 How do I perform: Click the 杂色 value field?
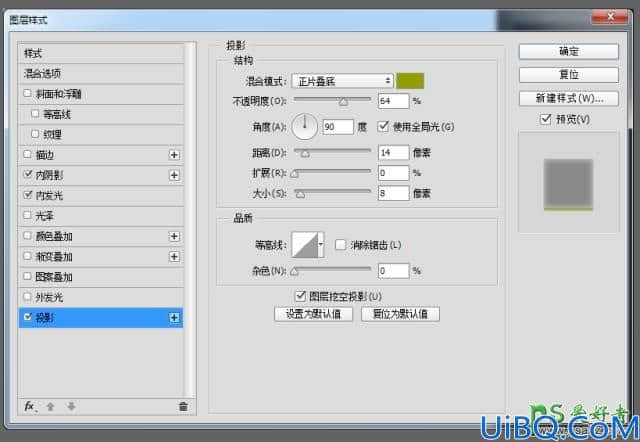[x=393, y=271]
